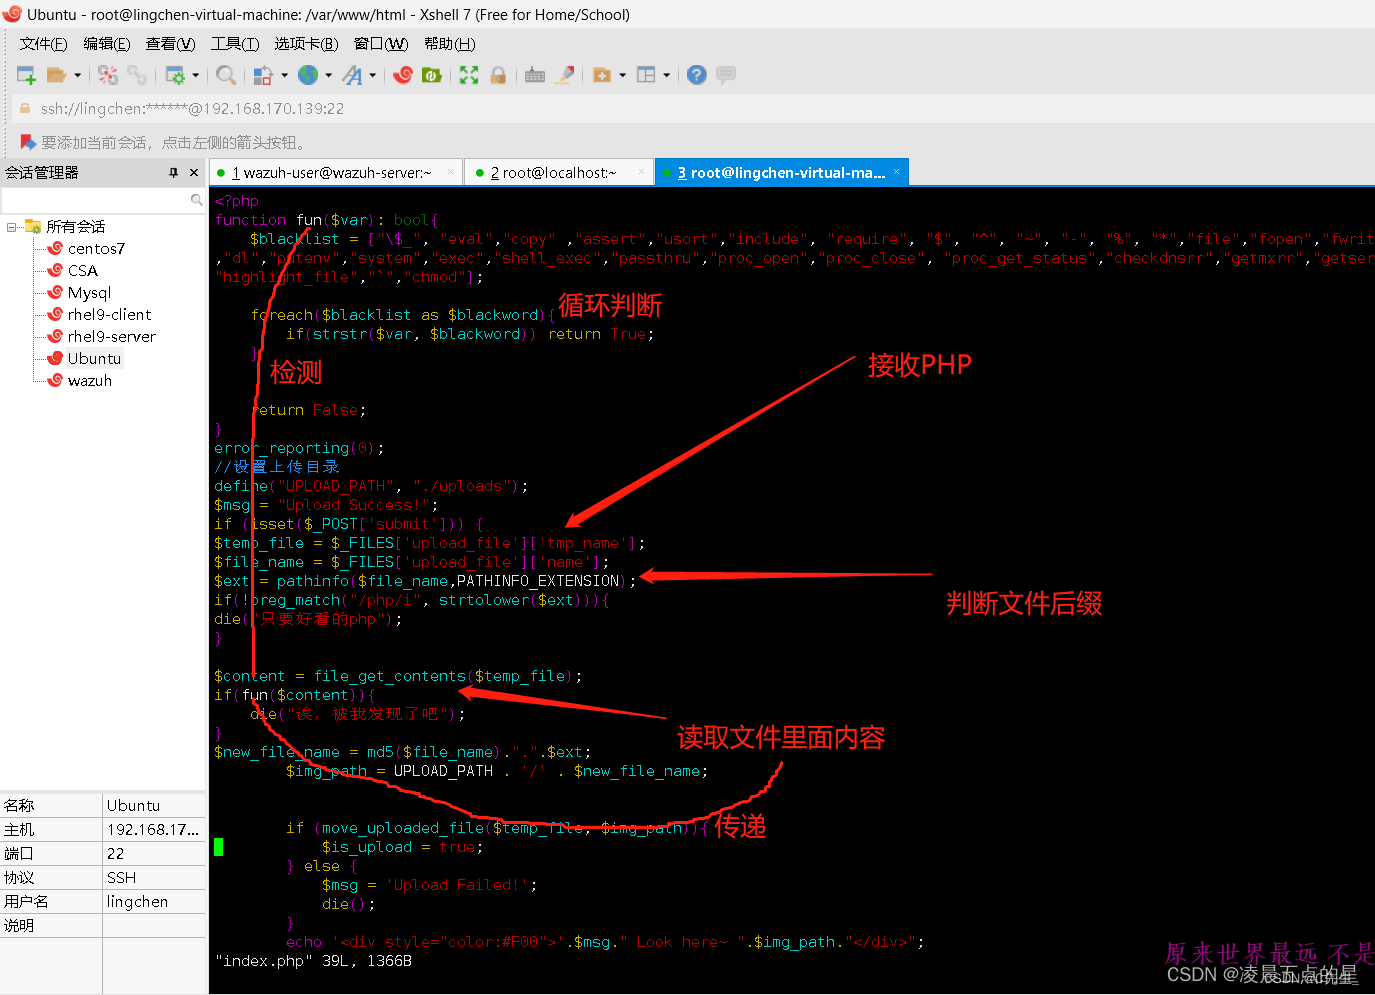Click the Disconnect icon
This screenshot has height=995, width=1375.
(108, 75)
